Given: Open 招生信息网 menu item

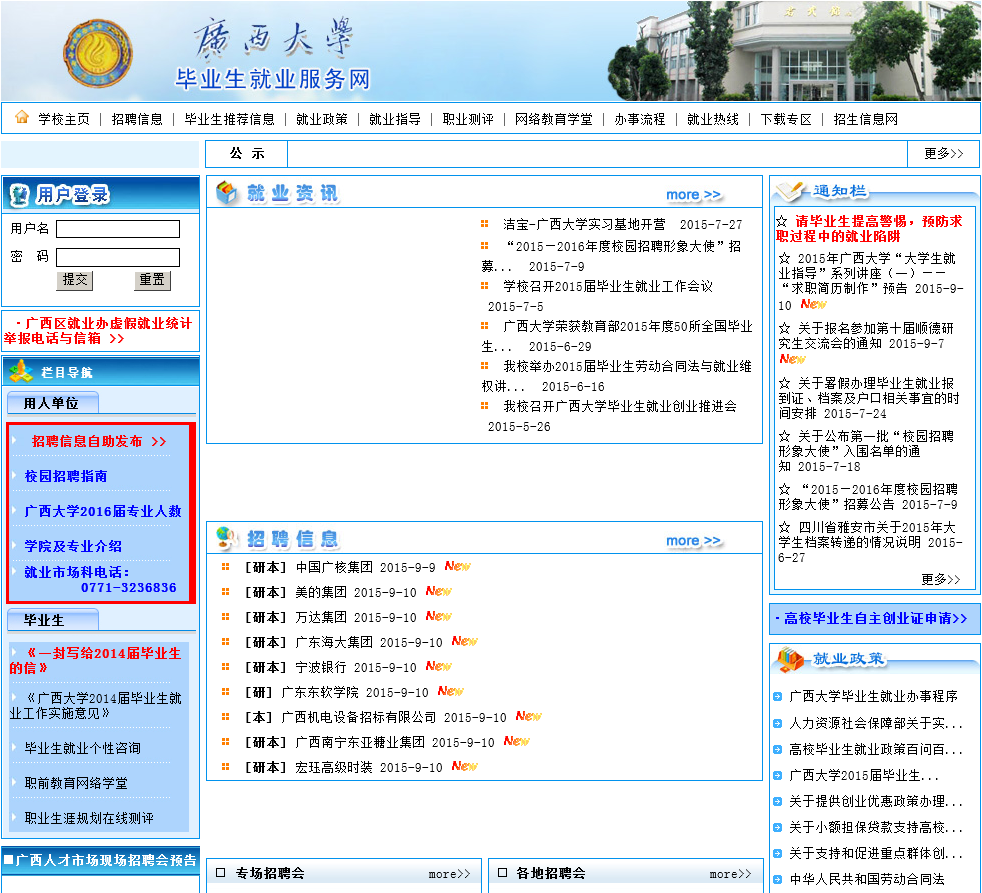Looking at the screenshot, I should click(x=866, y=119).
